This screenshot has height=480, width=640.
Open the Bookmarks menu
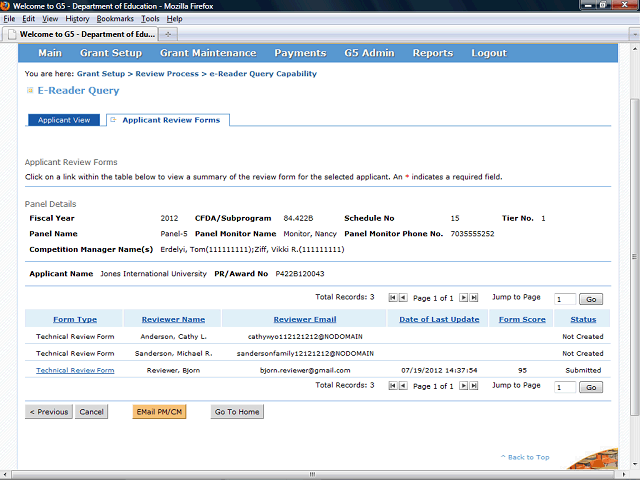(x=115, y=19)
